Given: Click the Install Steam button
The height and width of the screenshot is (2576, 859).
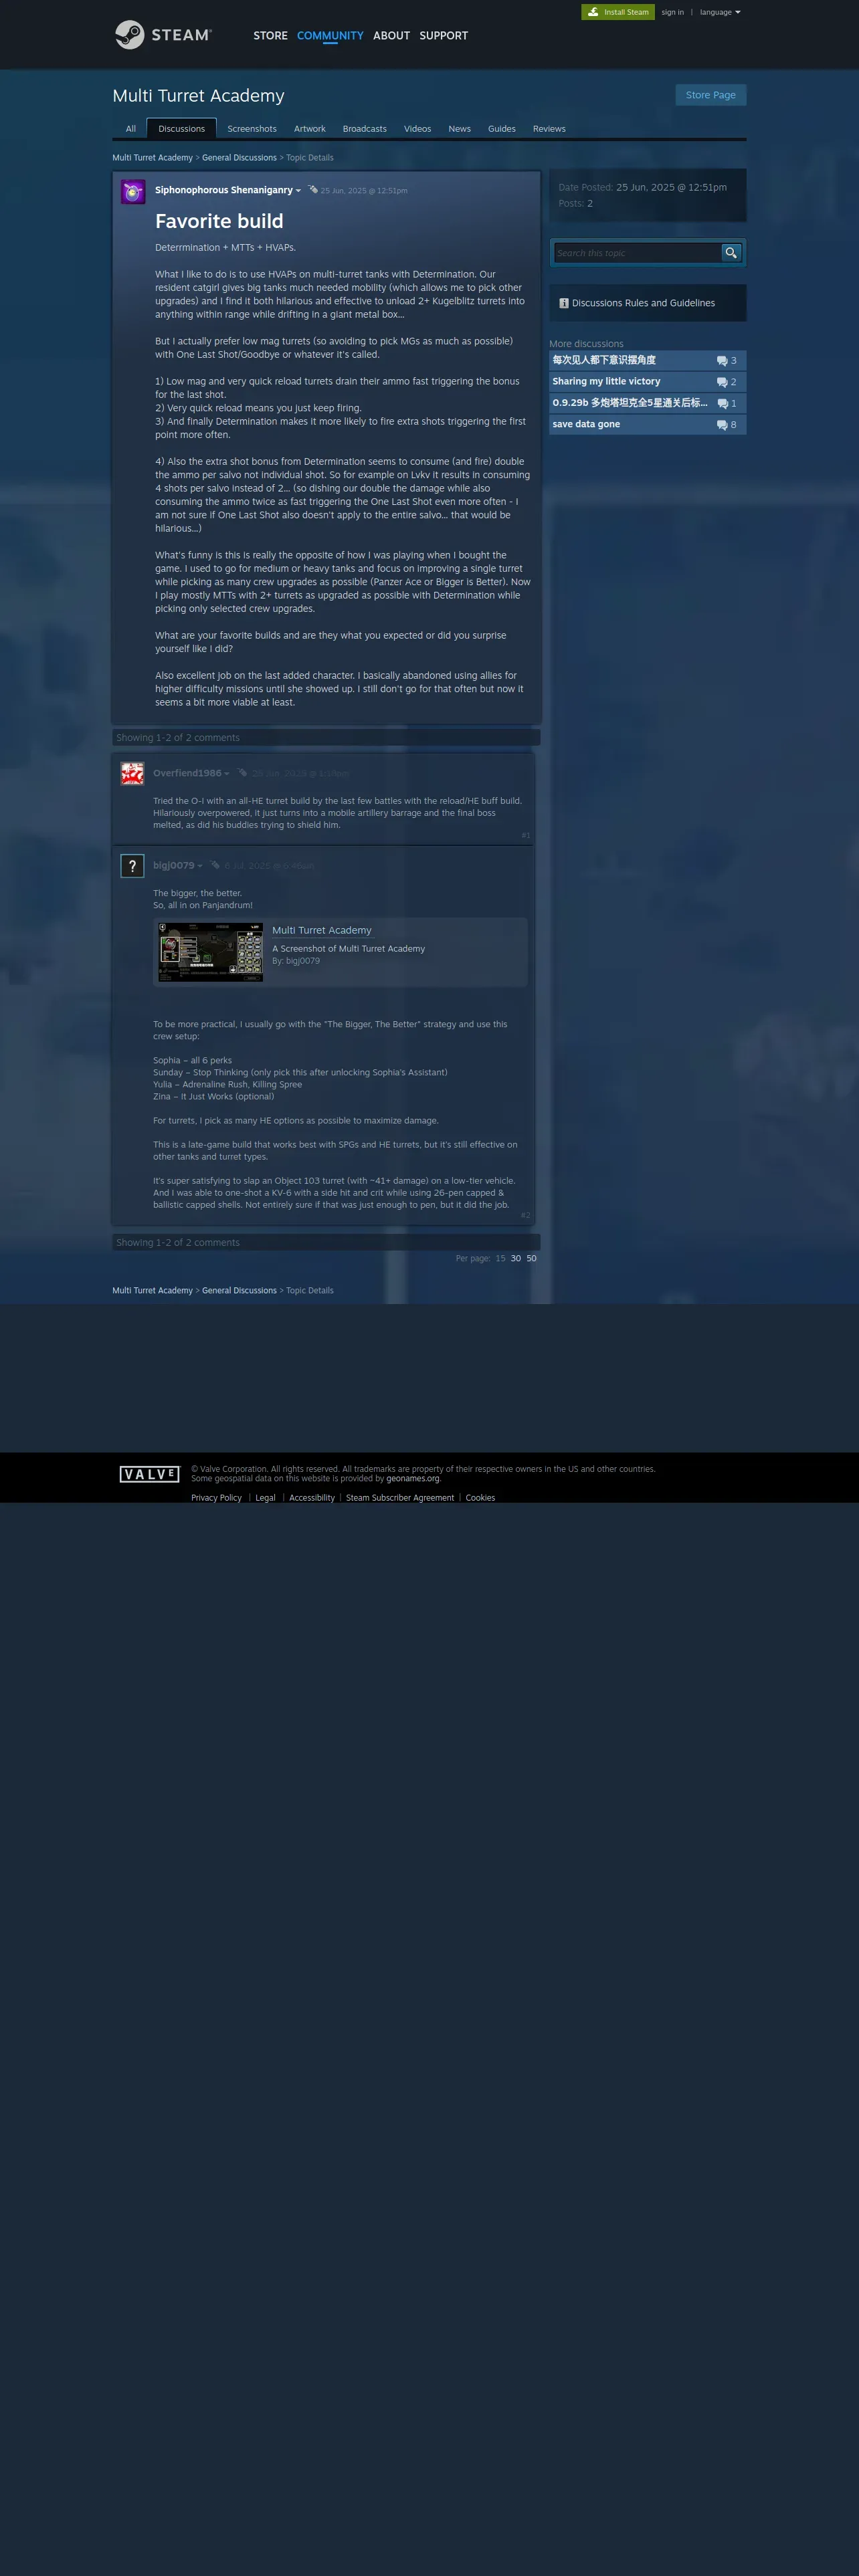Looking at the screenshot, I should click(618, 12).
